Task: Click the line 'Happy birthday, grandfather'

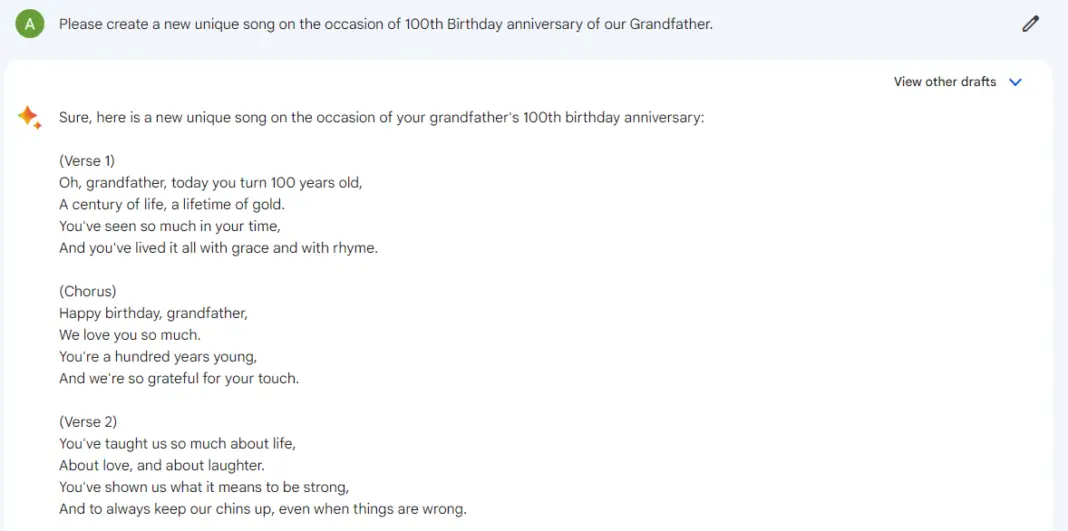Action: tap(153, 313)
